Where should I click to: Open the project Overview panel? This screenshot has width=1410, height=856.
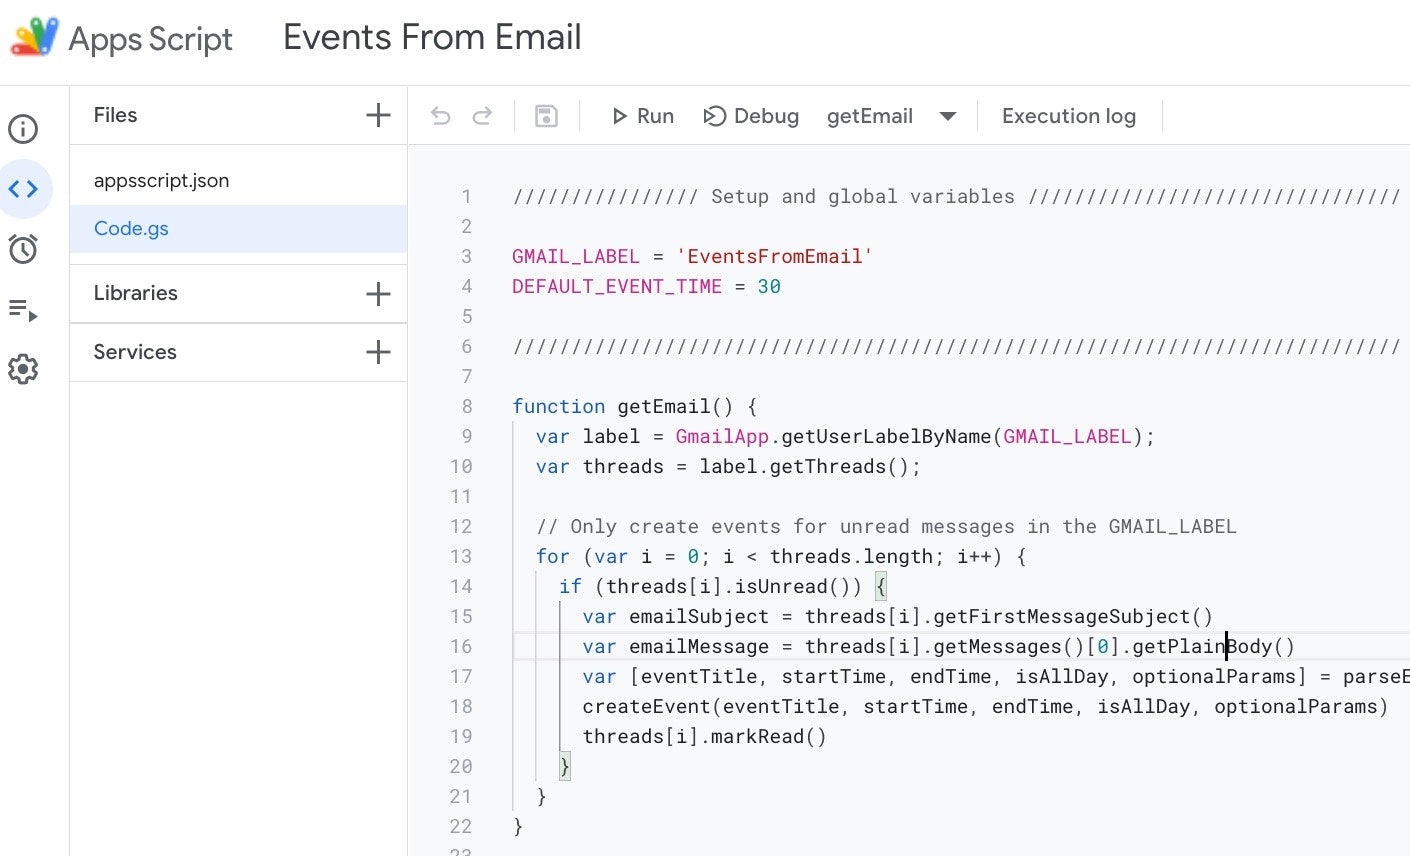(22, 128)
